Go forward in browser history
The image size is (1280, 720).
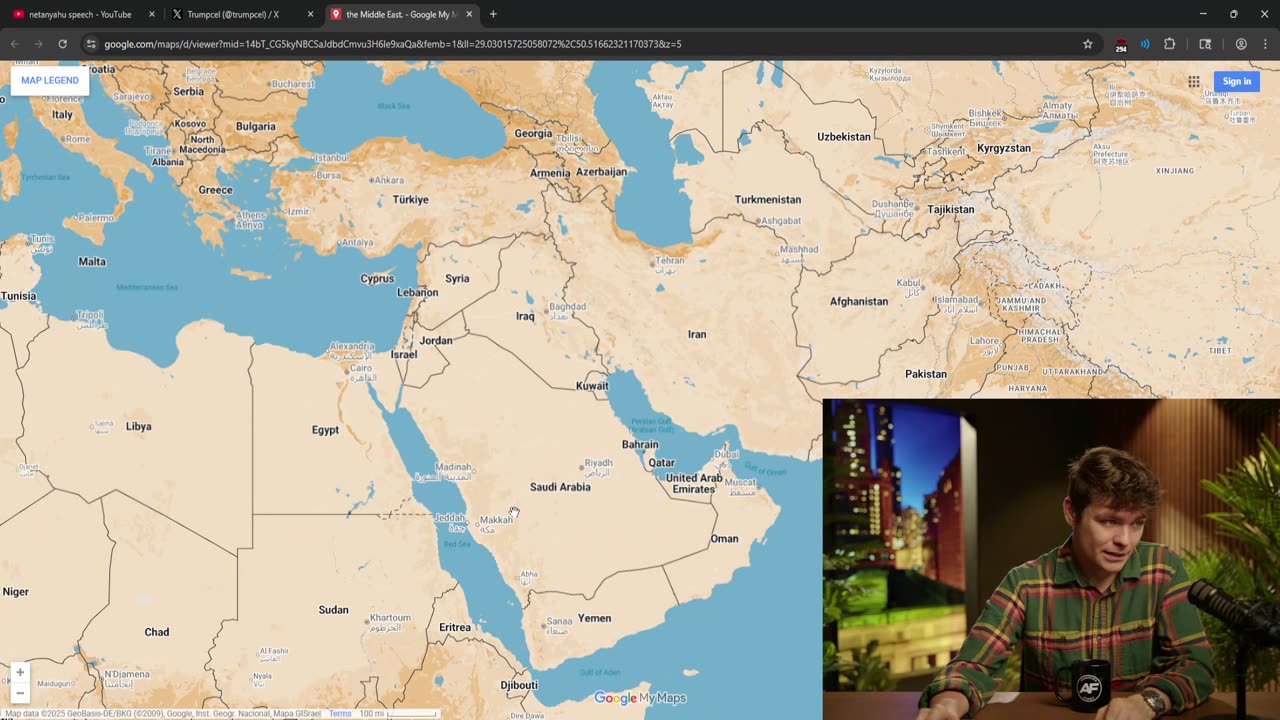pos(38,44)
